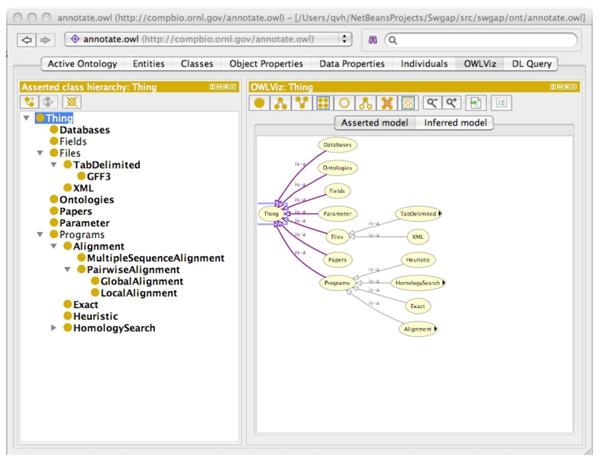Click the add subclass icon in class hierarchy
Screen dimensions: 600x463
point(29,103)
